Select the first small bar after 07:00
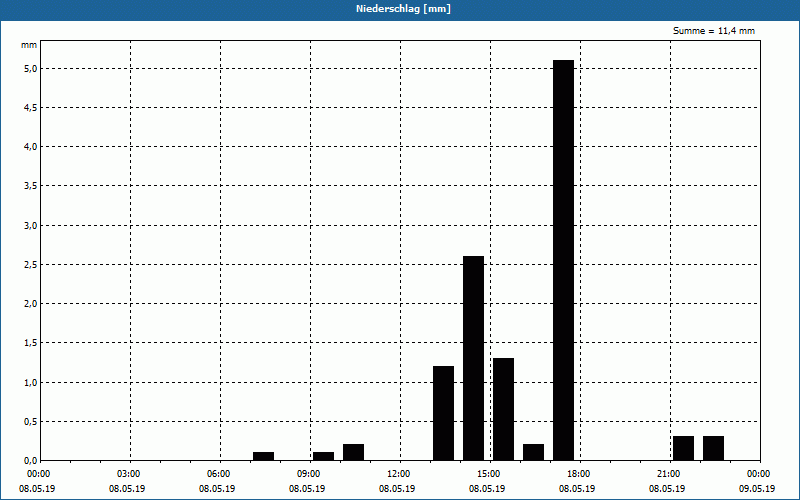This screenshot has height=500, width=800. [x=263, y=456]
